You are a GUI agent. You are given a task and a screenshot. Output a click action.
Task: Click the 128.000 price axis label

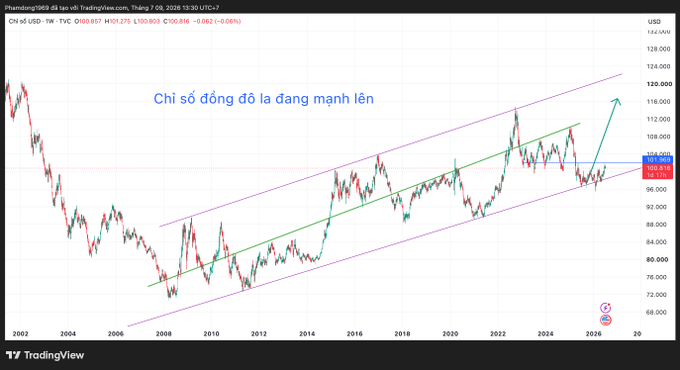point(658,49)
